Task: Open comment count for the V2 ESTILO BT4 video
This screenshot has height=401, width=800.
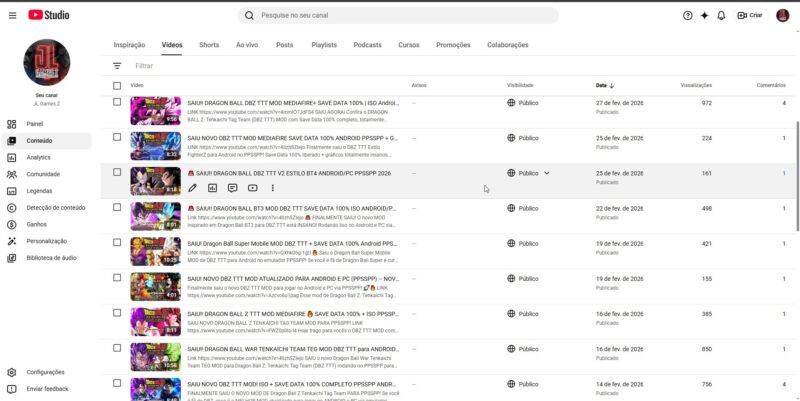Action: coord(784,173)
